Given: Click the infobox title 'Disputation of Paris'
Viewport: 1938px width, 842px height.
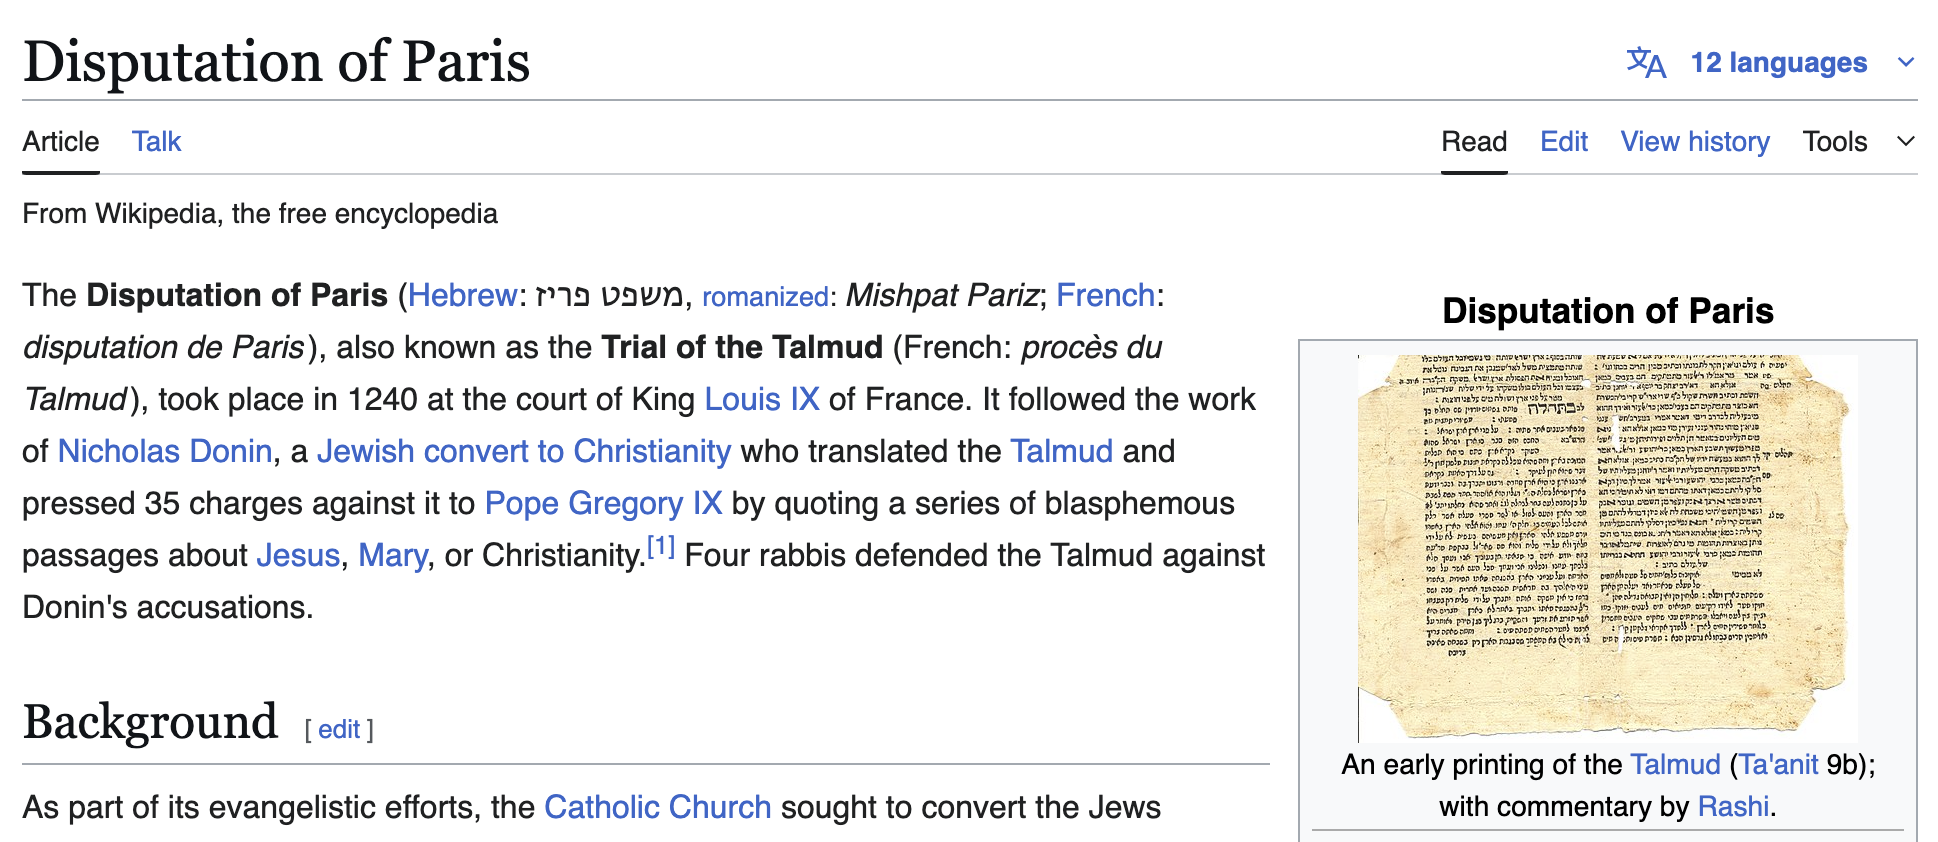Looking at the screenshot, I should (1608, 311).
